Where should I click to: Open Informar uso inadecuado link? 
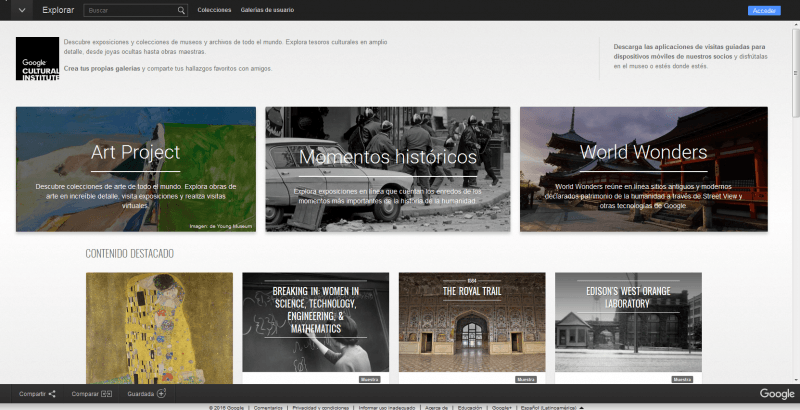point(387,407)
